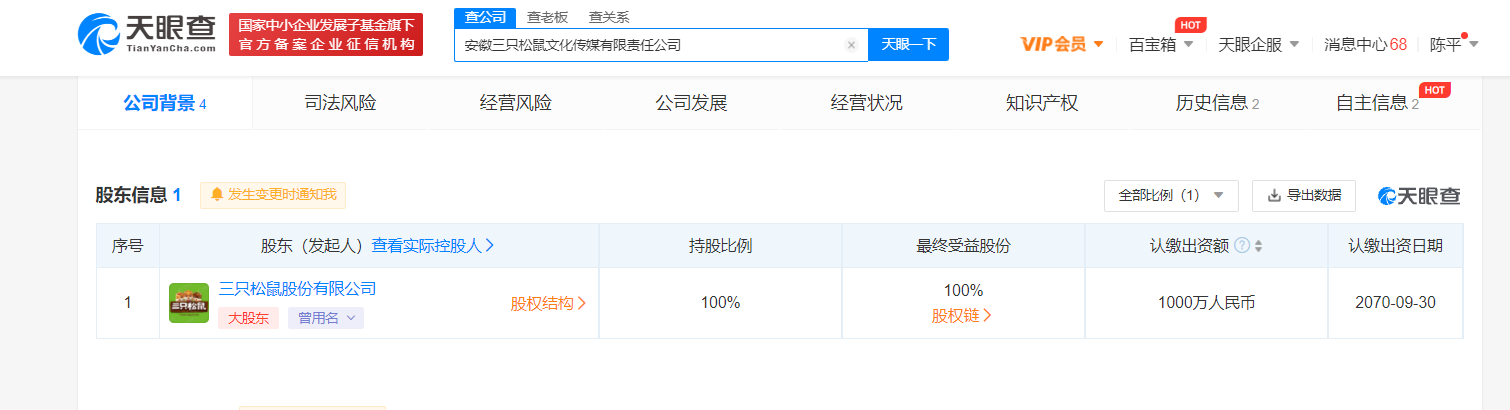The height and width of the screenshot is (410, 1510).
Task: Click the 1000万人民币 capital value
Action: pos(1206,303)
